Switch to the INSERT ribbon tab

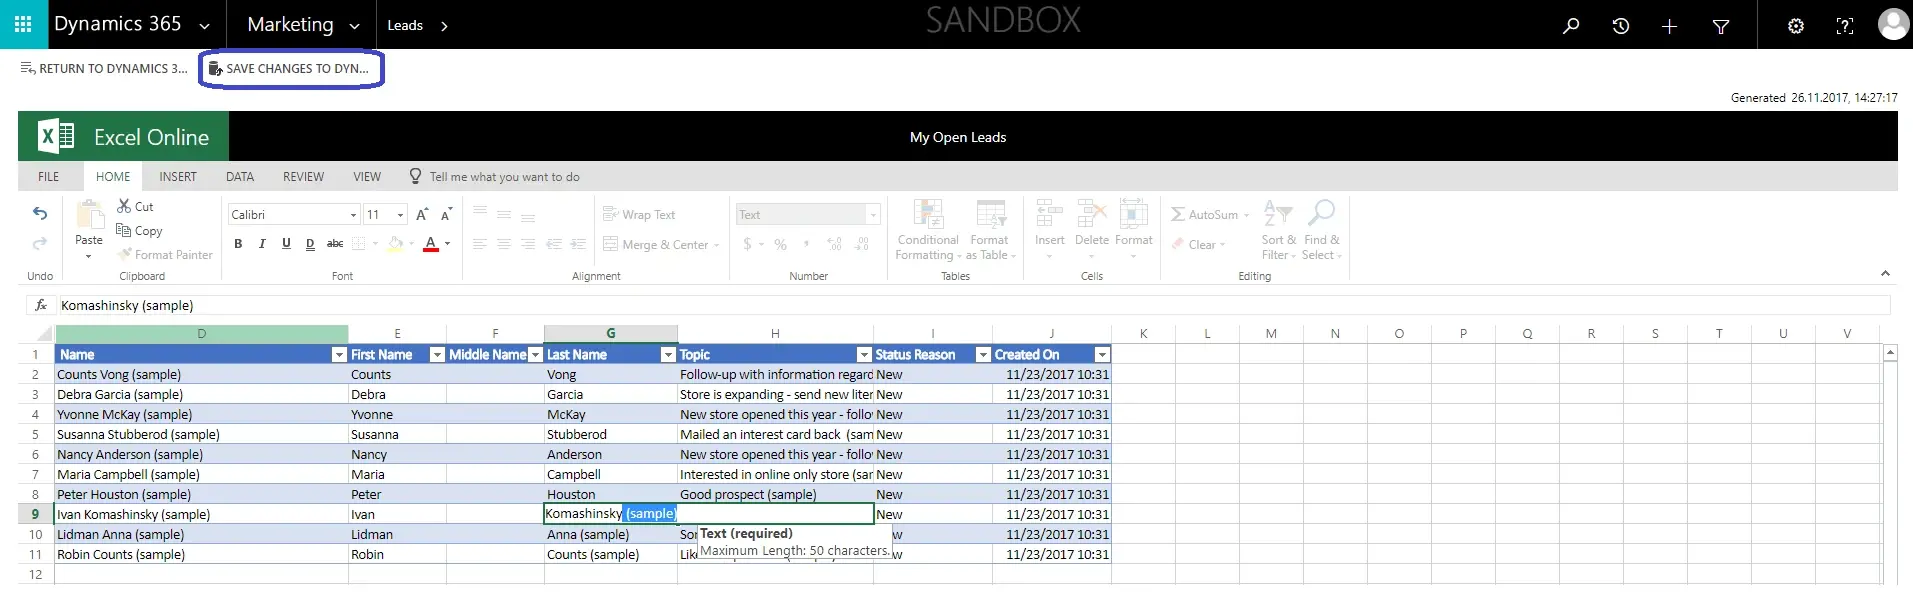click(x=178, y=176)
